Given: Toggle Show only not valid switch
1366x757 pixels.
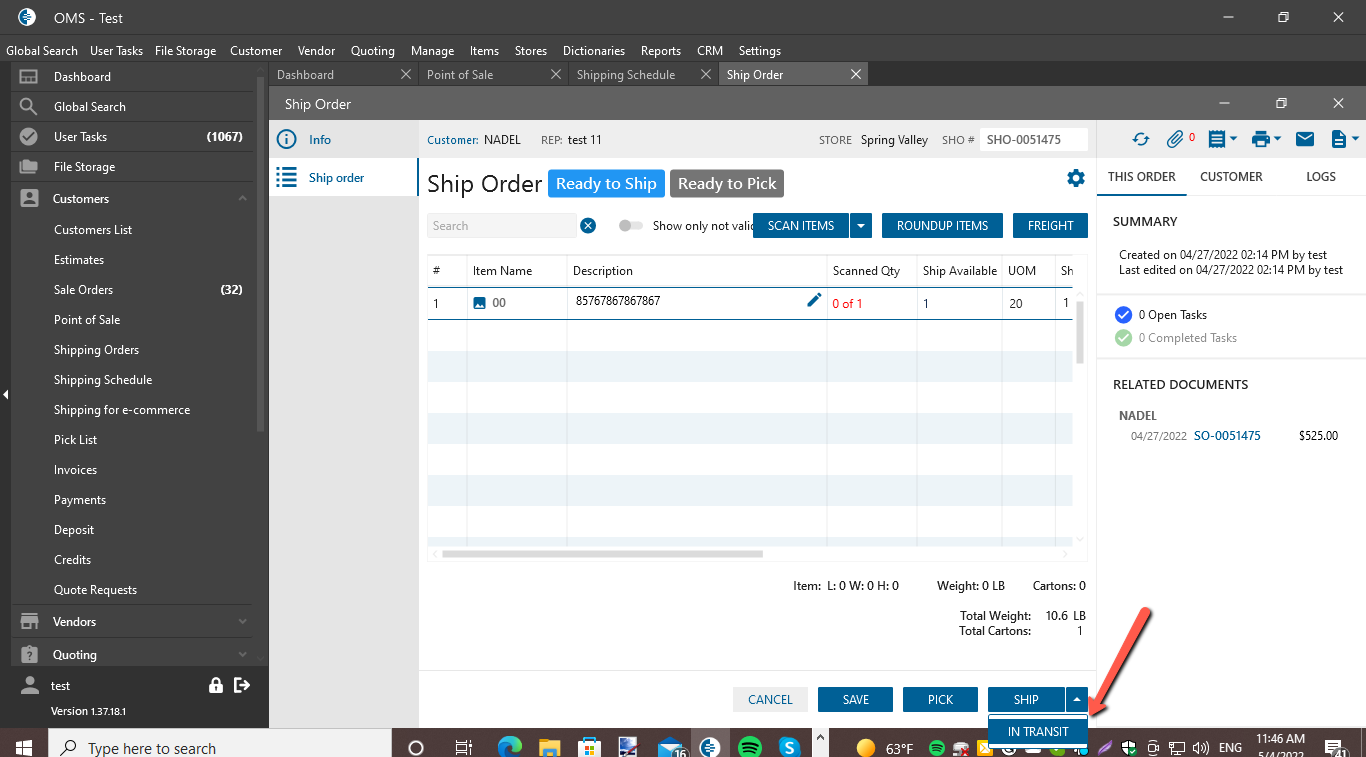Looking at the screenshot, I should point(630,226).
